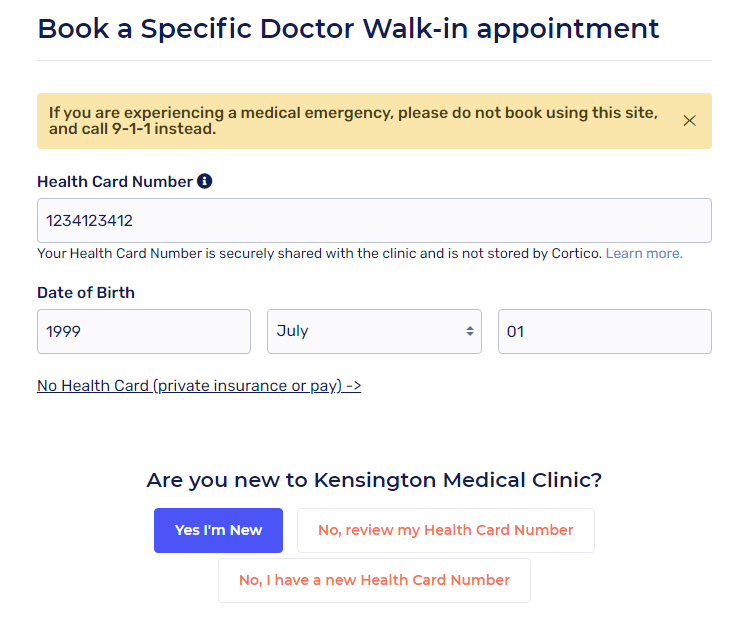Follow the No Health Card private insurance link
Screen dimensions: 740x623
[x=199, y=385]
